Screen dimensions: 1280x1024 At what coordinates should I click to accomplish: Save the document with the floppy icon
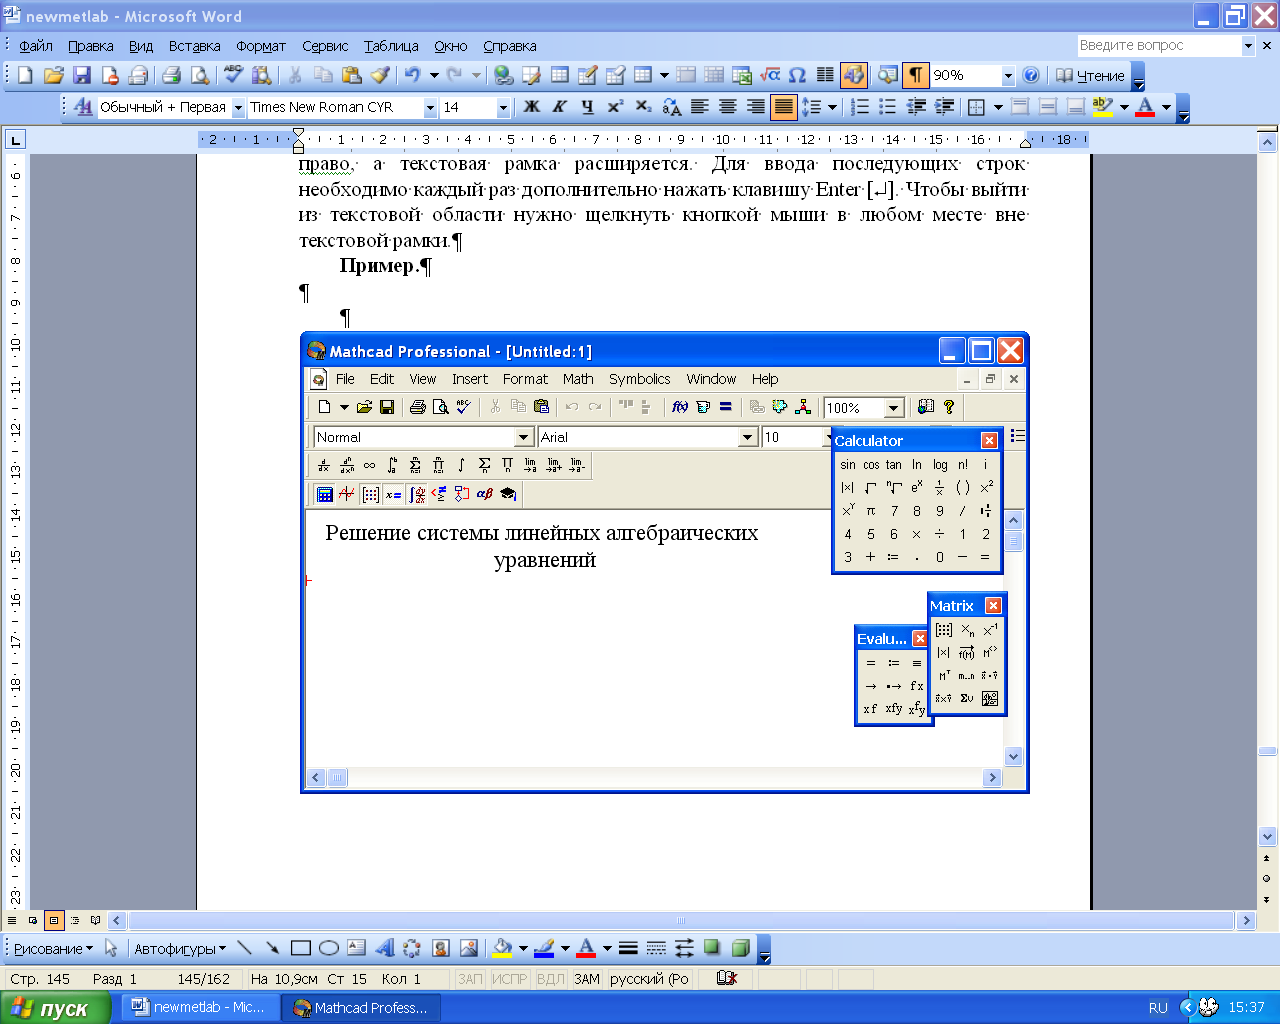(x=82, y=75)
